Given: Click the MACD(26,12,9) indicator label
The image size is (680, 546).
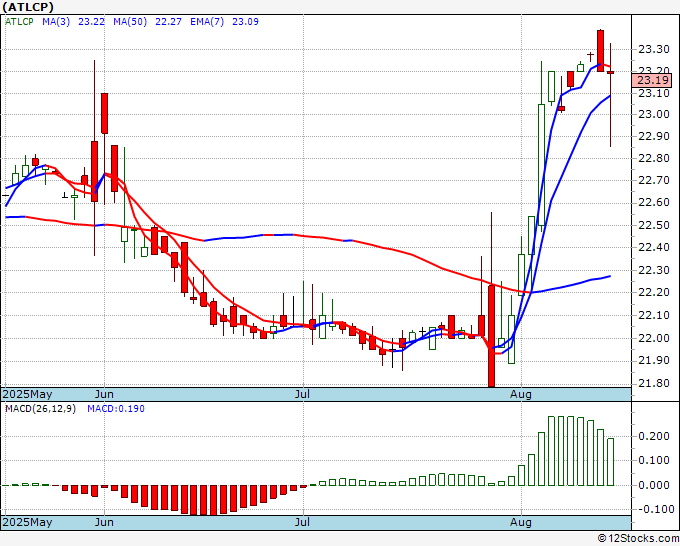Looking at the screenshot, I should 40,409.
